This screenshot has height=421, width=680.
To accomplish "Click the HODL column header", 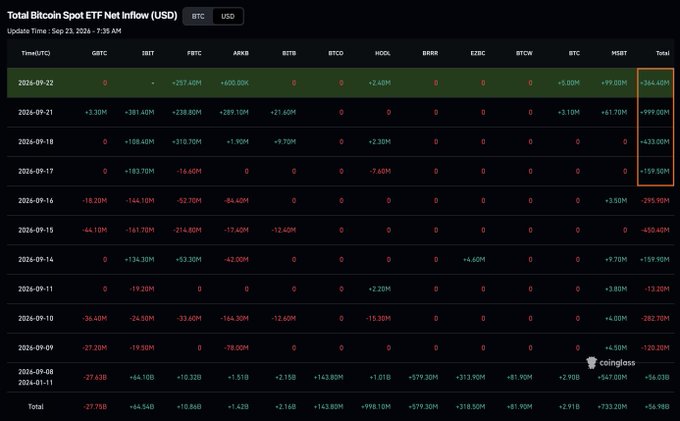I will (382, 53).
